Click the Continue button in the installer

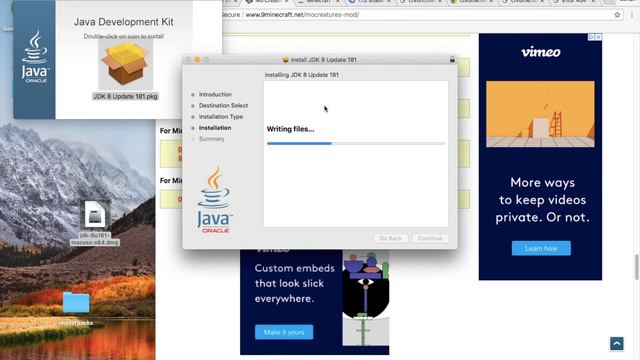tap(430, 238)
